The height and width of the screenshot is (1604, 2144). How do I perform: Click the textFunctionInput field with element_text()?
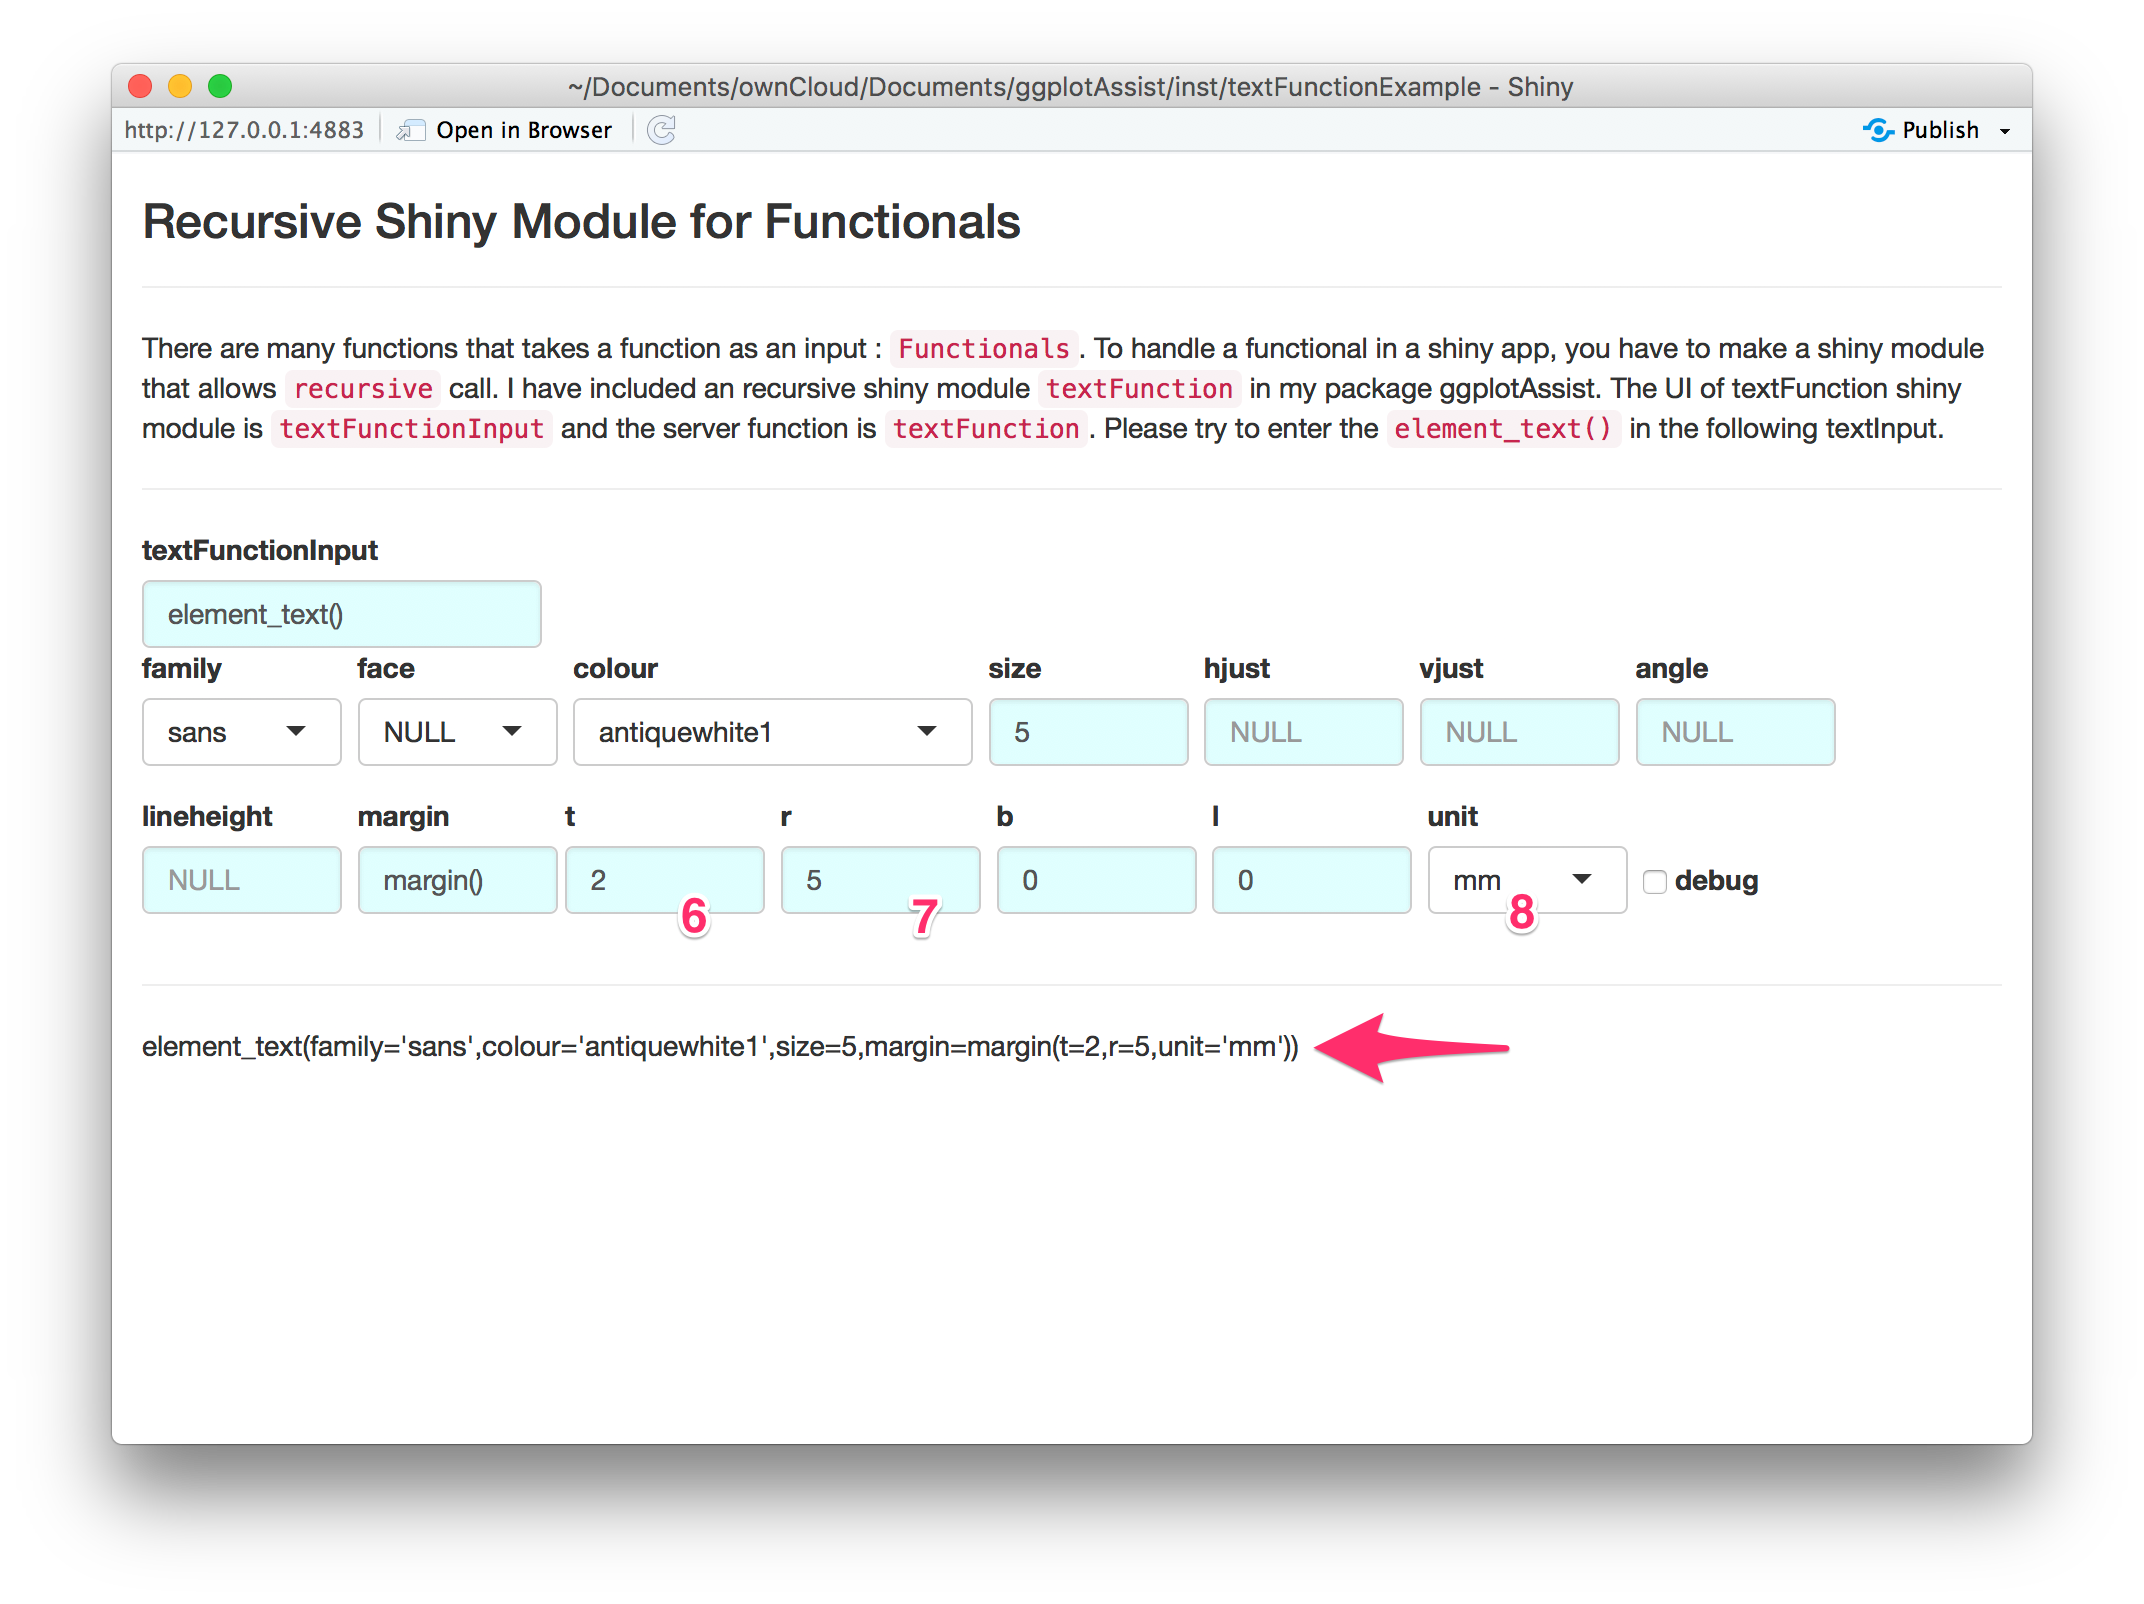click(341, 614)
